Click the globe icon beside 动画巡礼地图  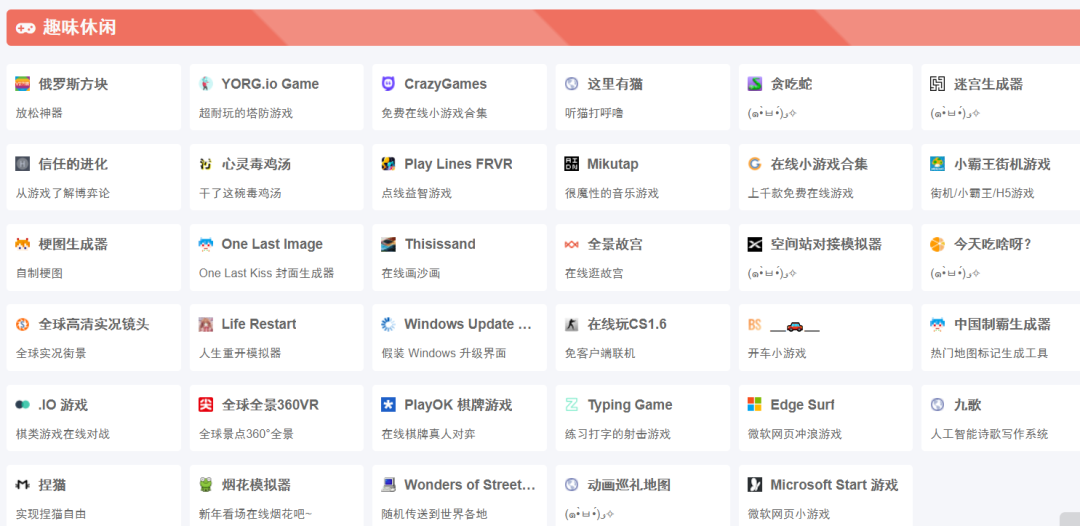coord(572,485)
